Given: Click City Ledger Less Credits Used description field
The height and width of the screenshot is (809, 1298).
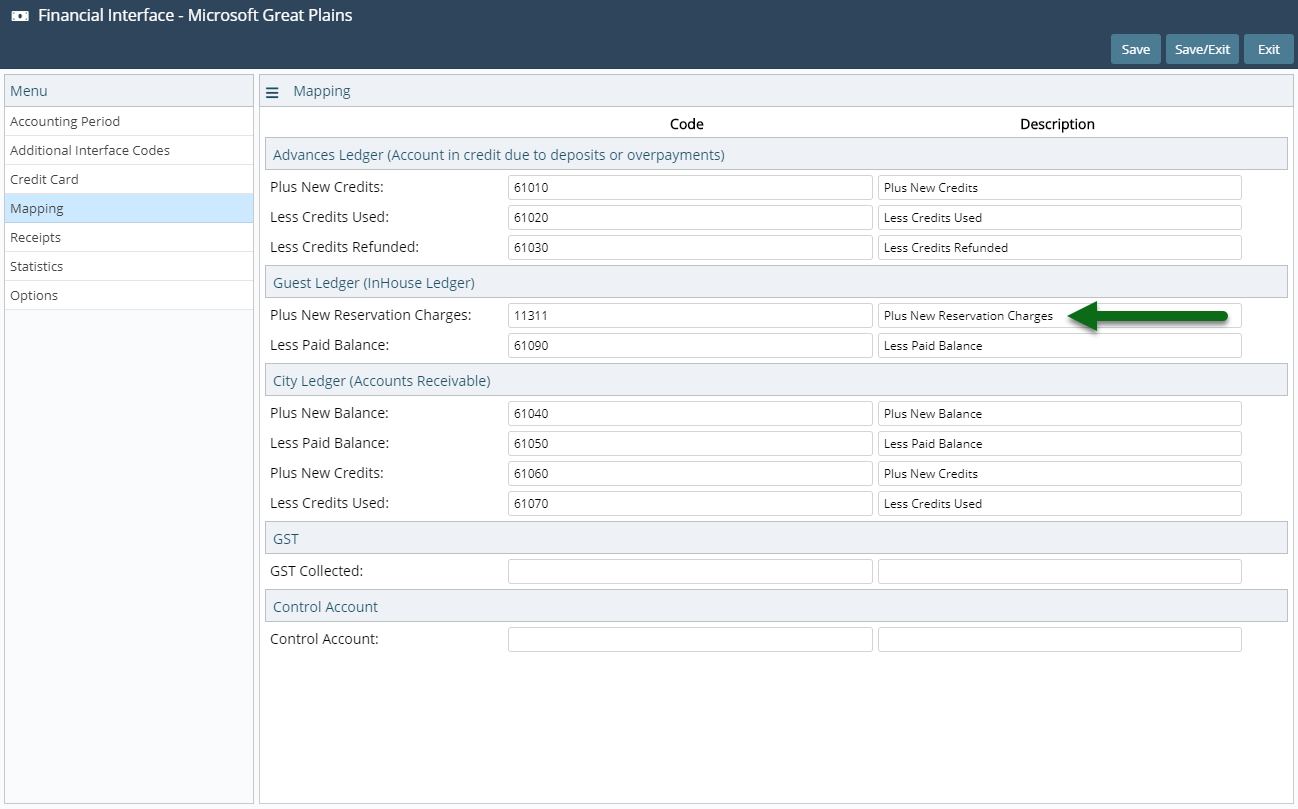Looking at the screenshot, I should [1060, 504].
